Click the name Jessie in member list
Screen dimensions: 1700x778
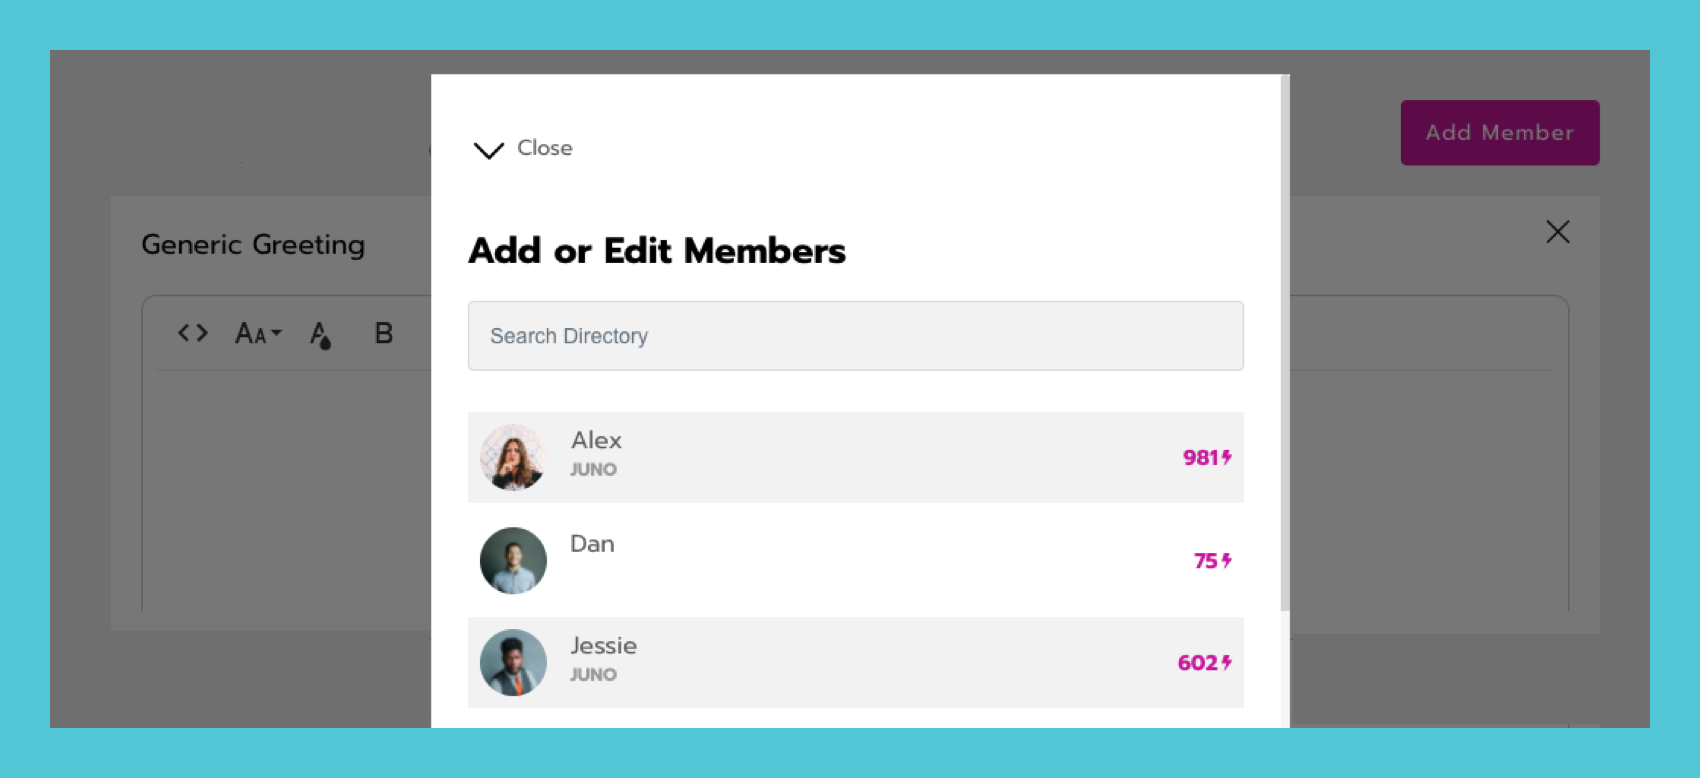pyautogui.click(x=603, y=646)
